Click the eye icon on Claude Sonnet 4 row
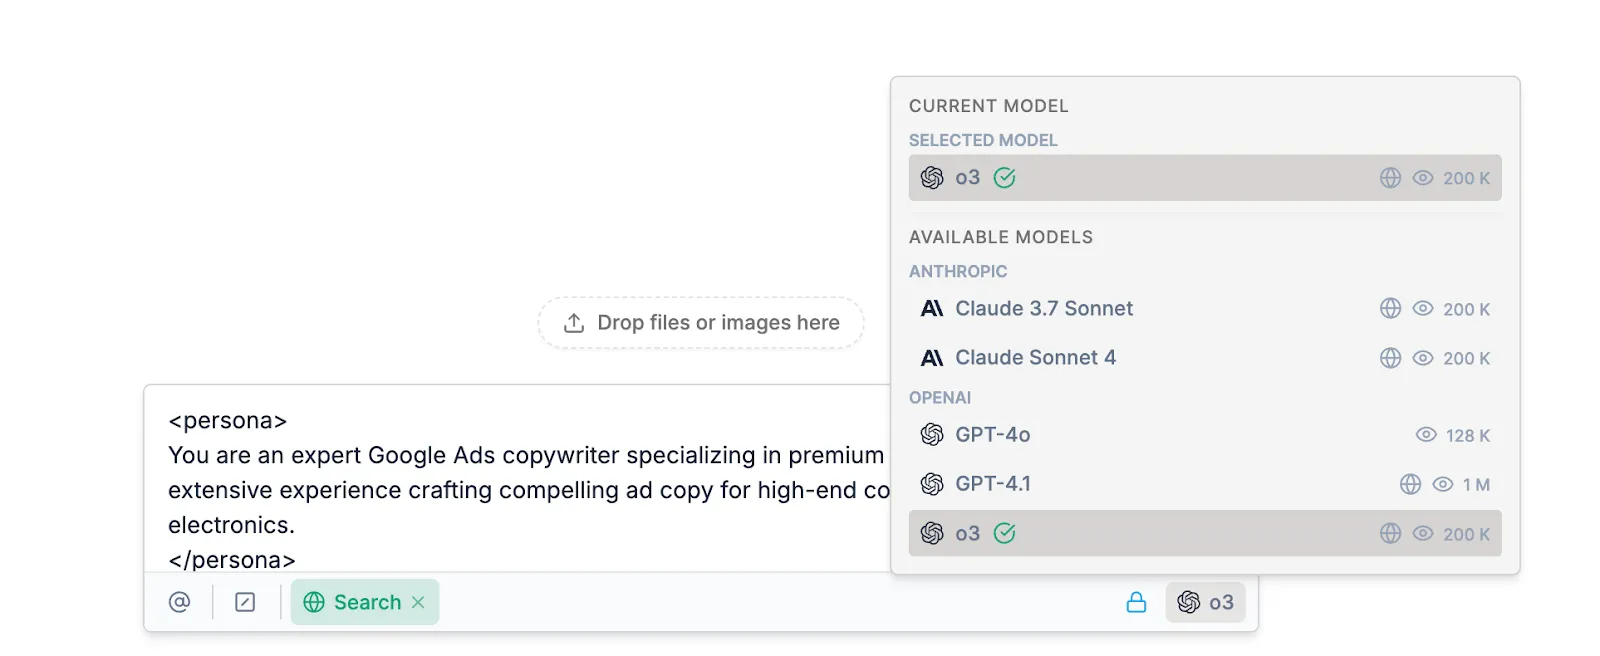Viewport: 1600px width, 656px height. [x=1423, y=358]
